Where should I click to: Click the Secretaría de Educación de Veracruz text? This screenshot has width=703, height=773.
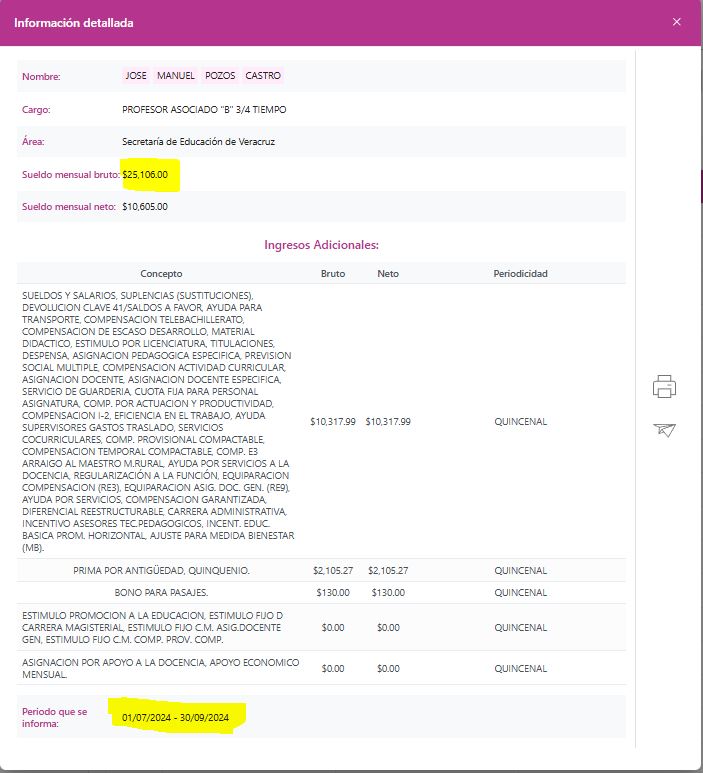[198, 142]
